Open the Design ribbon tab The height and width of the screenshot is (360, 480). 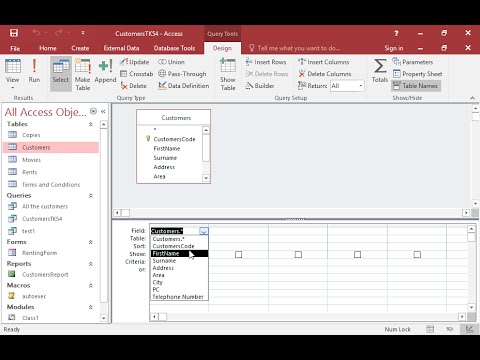222,48
